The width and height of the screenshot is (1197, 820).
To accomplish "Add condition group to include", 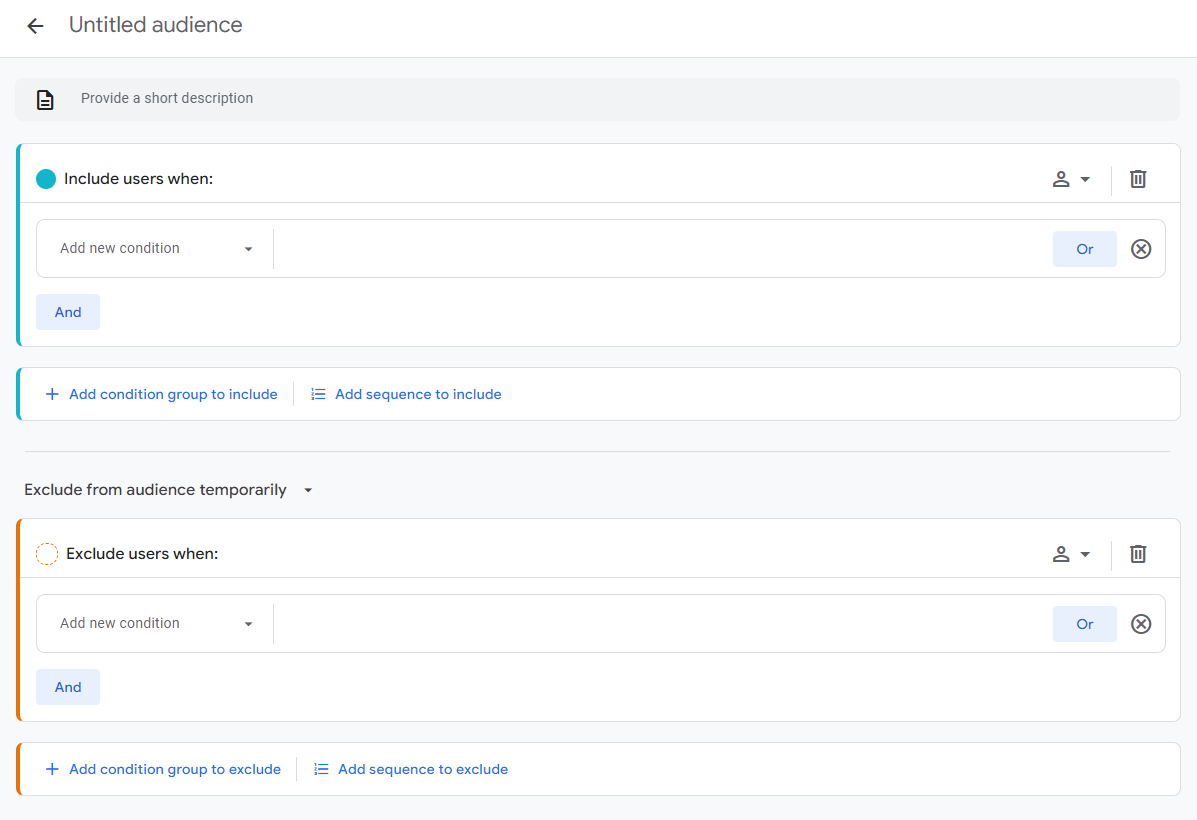I will (x=161, y=394).
